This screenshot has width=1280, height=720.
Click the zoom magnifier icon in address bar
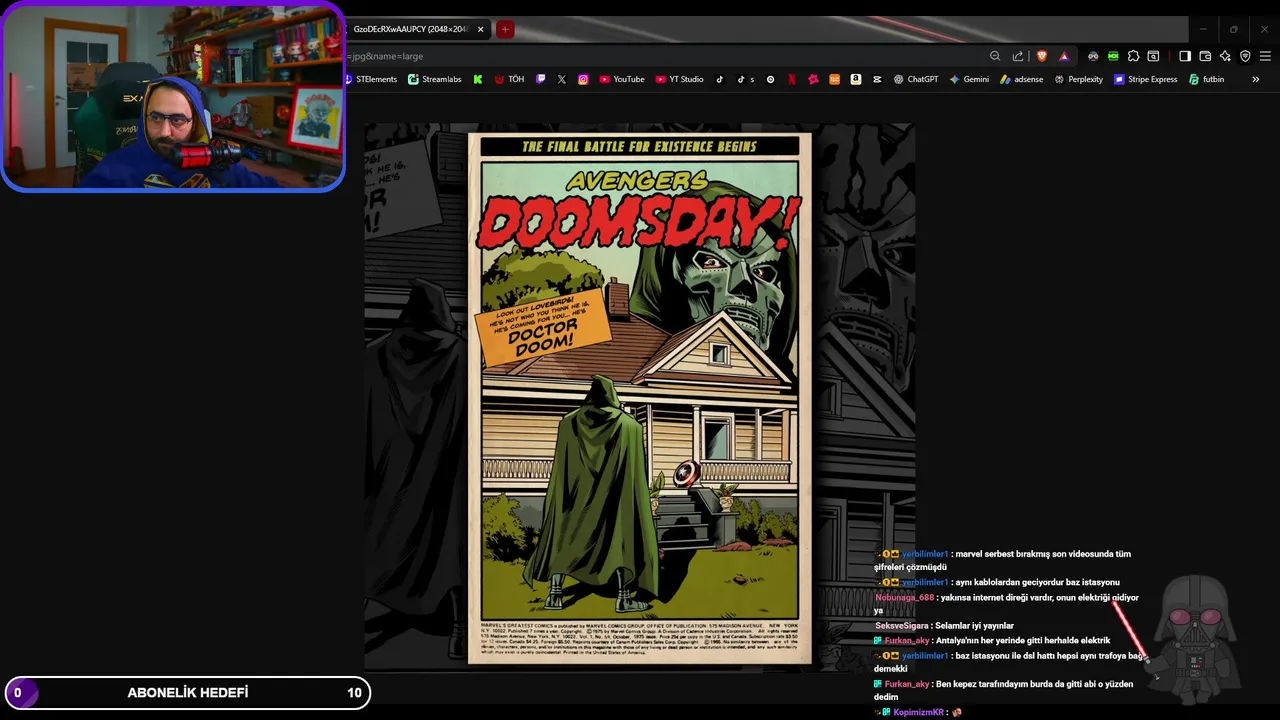[995, 56]
